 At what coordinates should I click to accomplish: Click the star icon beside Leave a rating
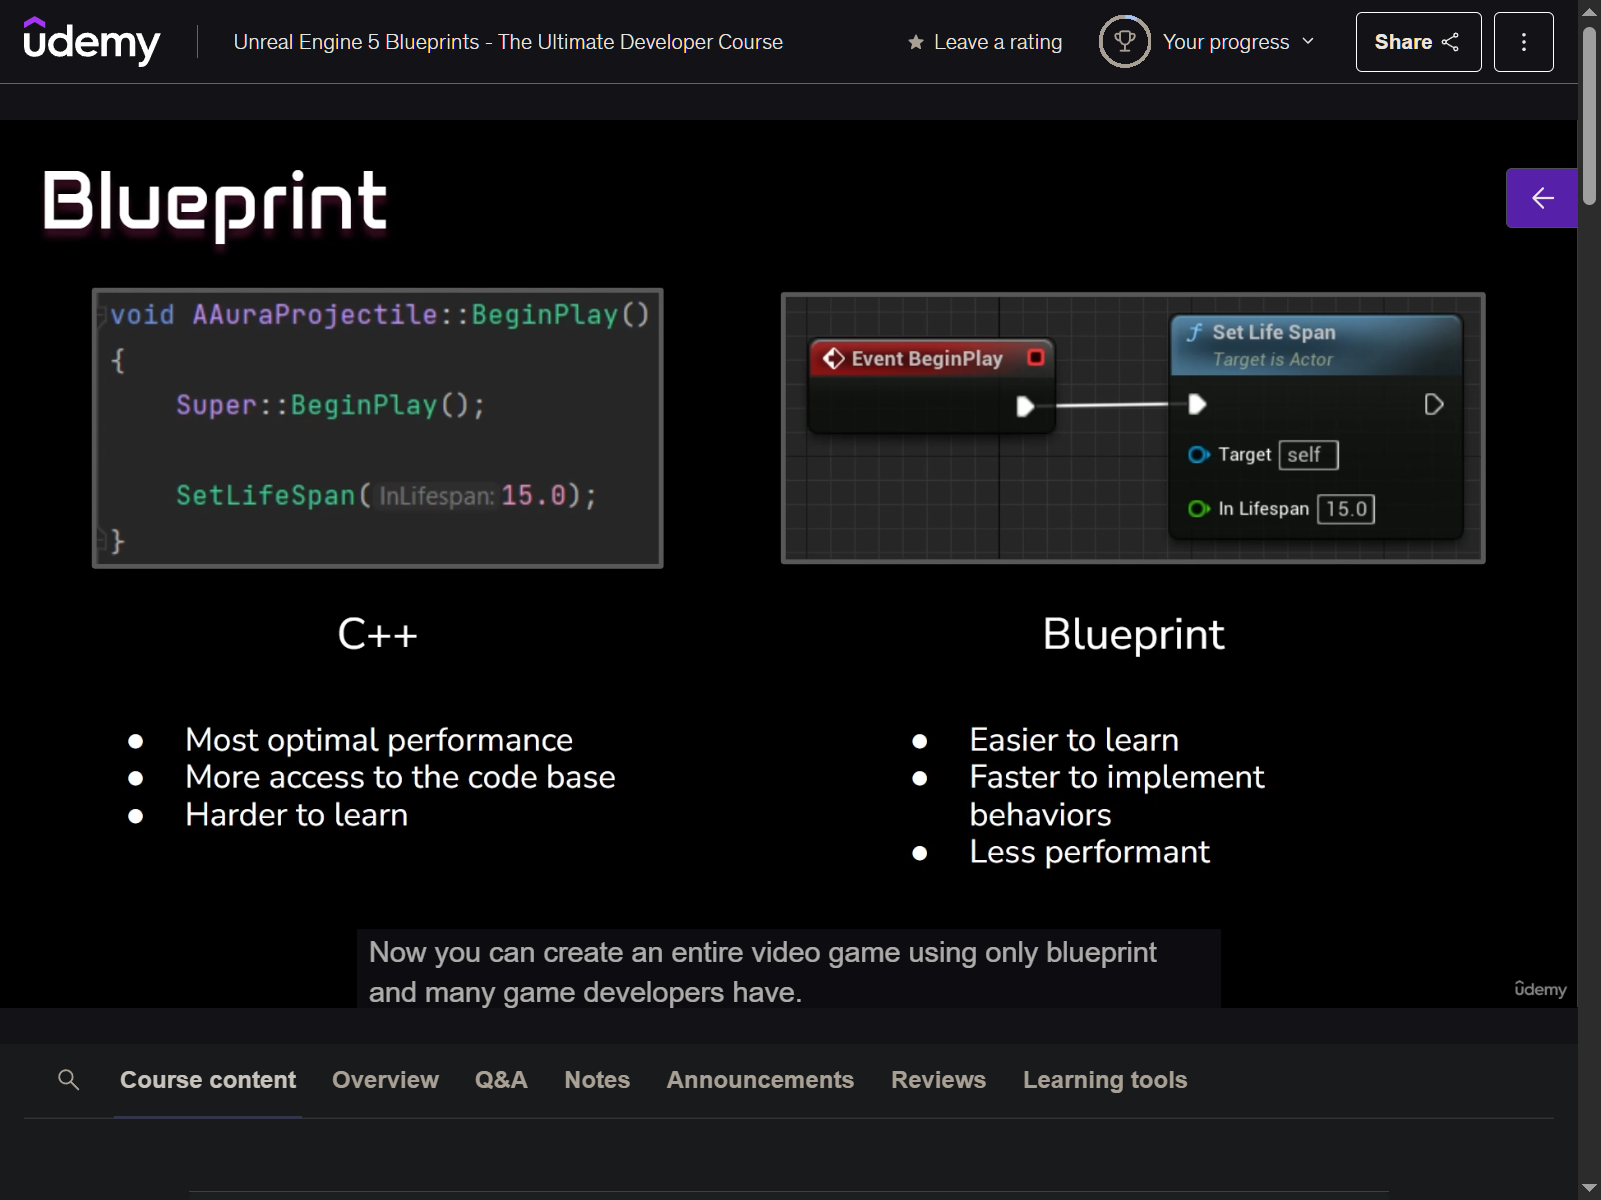coord(915,42)
